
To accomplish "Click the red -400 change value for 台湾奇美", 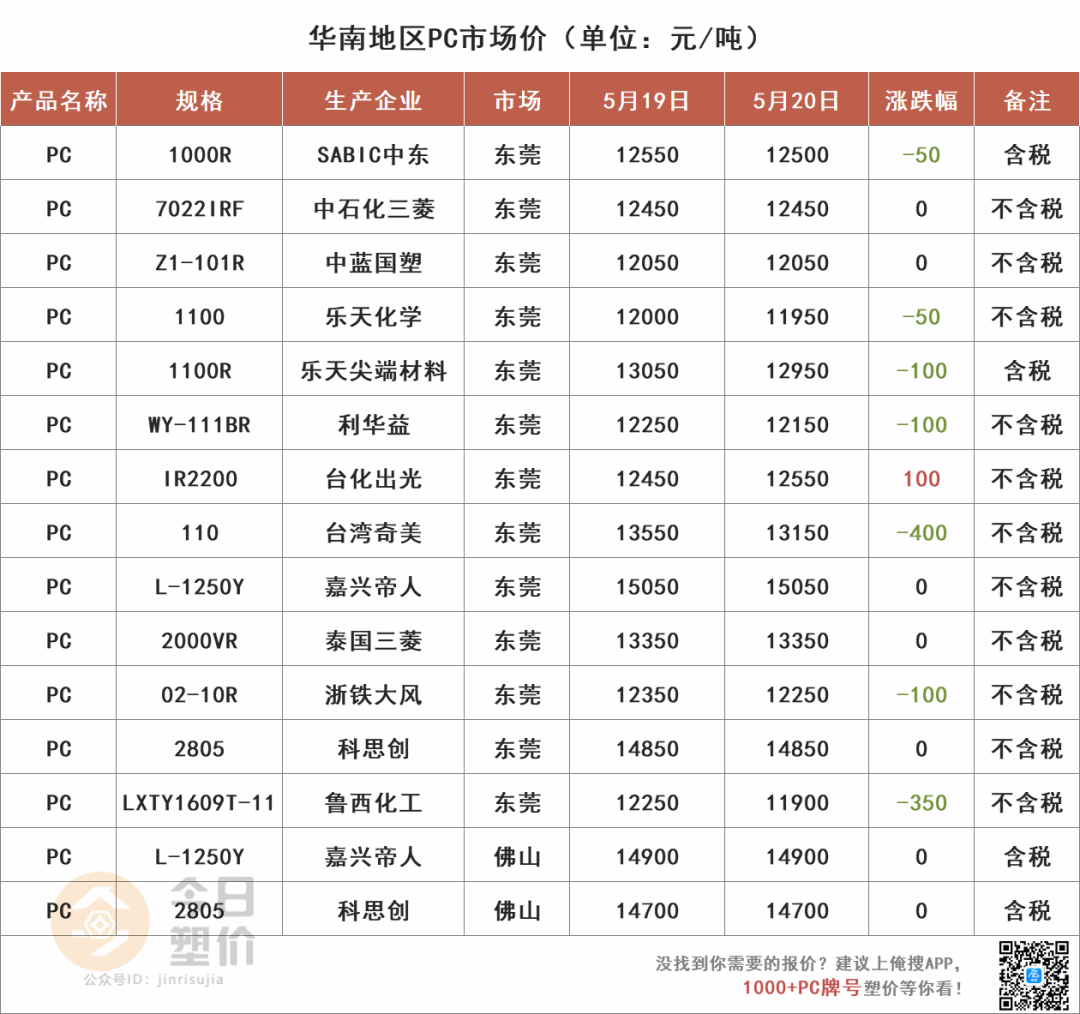I will coord(920,533).
